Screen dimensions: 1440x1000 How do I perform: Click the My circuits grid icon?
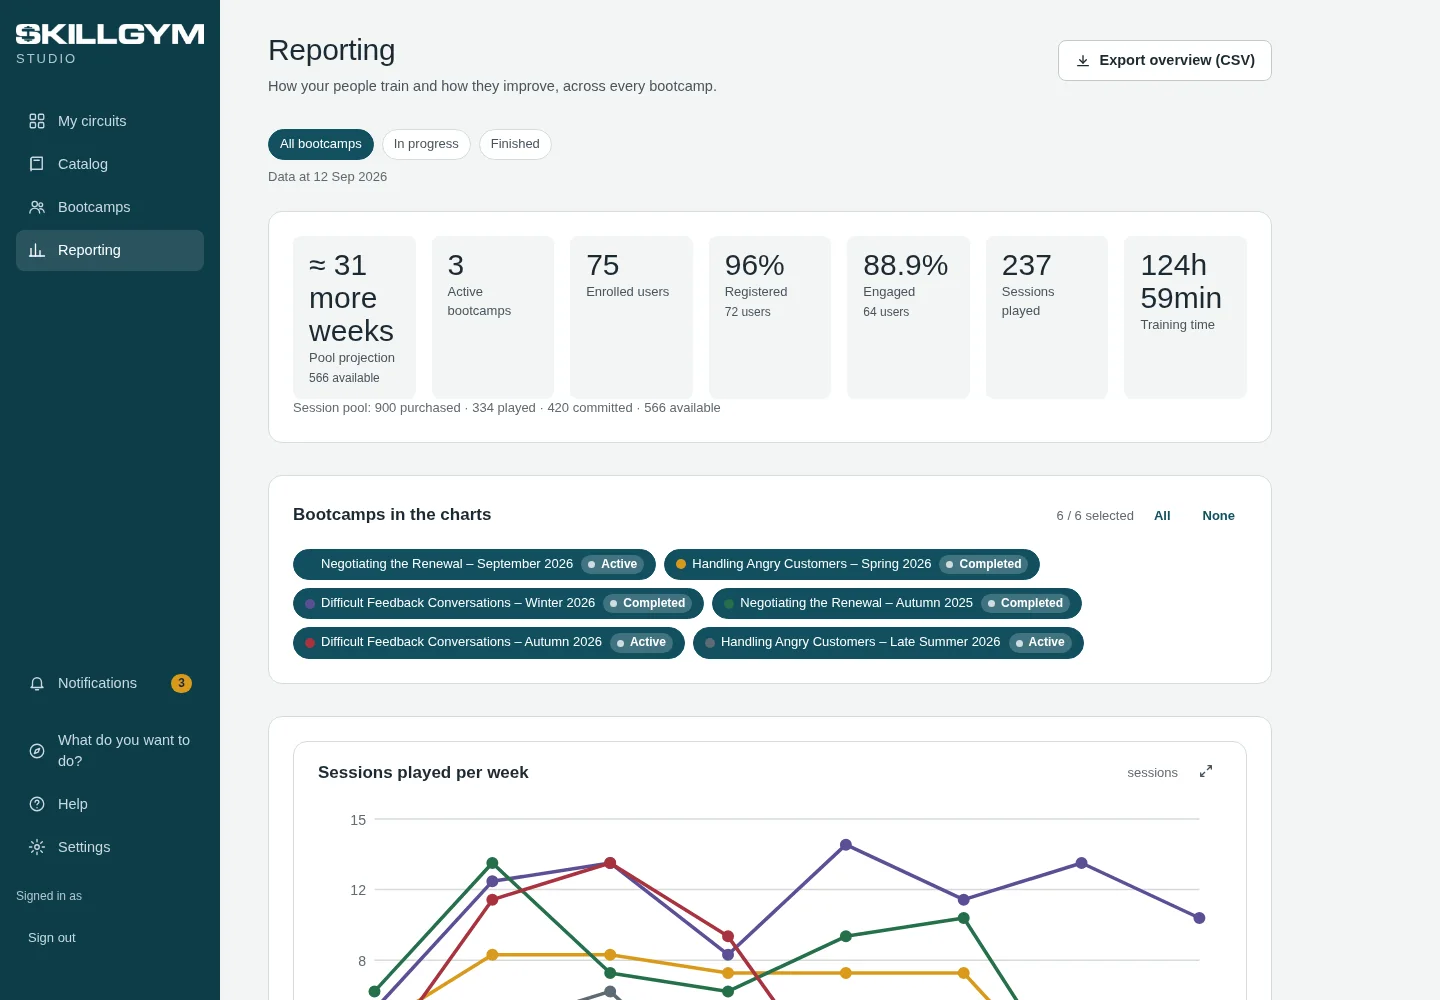point(37,121)
